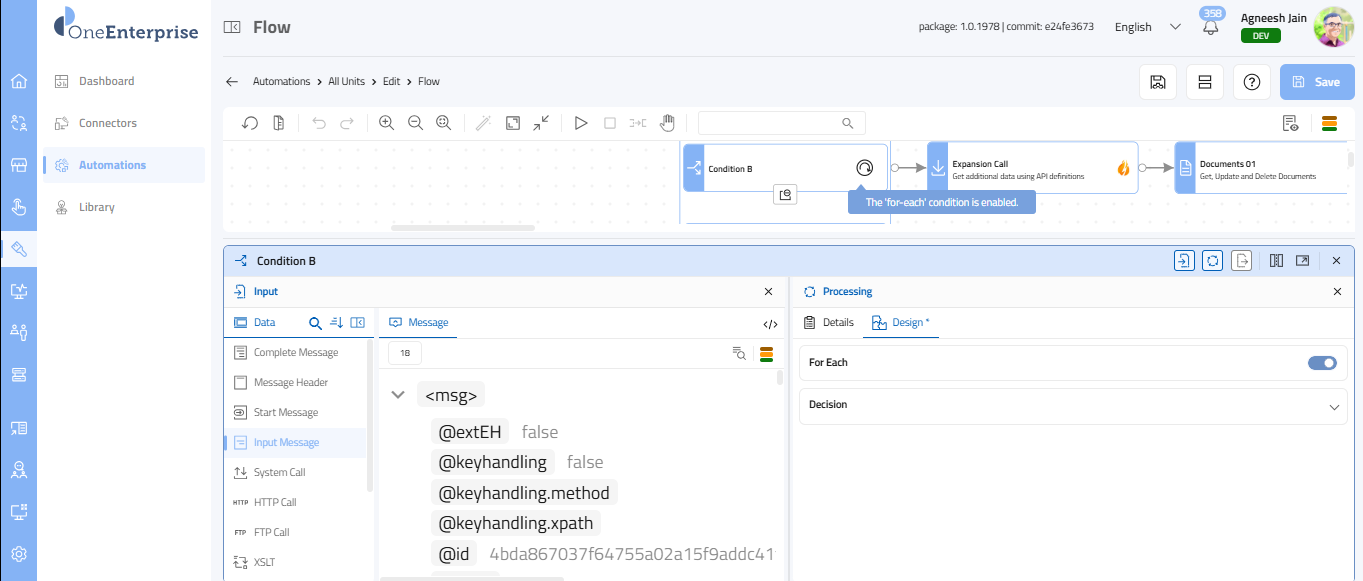Viewport: 1363px width, 581px height.
Task: Toggle the For Each switch off
Action: tap(1321, 363)
